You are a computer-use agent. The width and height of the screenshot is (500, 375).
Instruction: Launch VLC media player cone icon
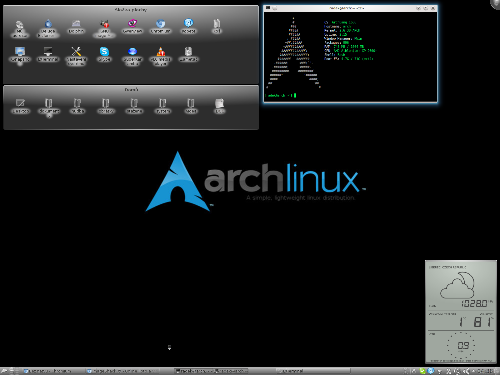coord(161,51)
